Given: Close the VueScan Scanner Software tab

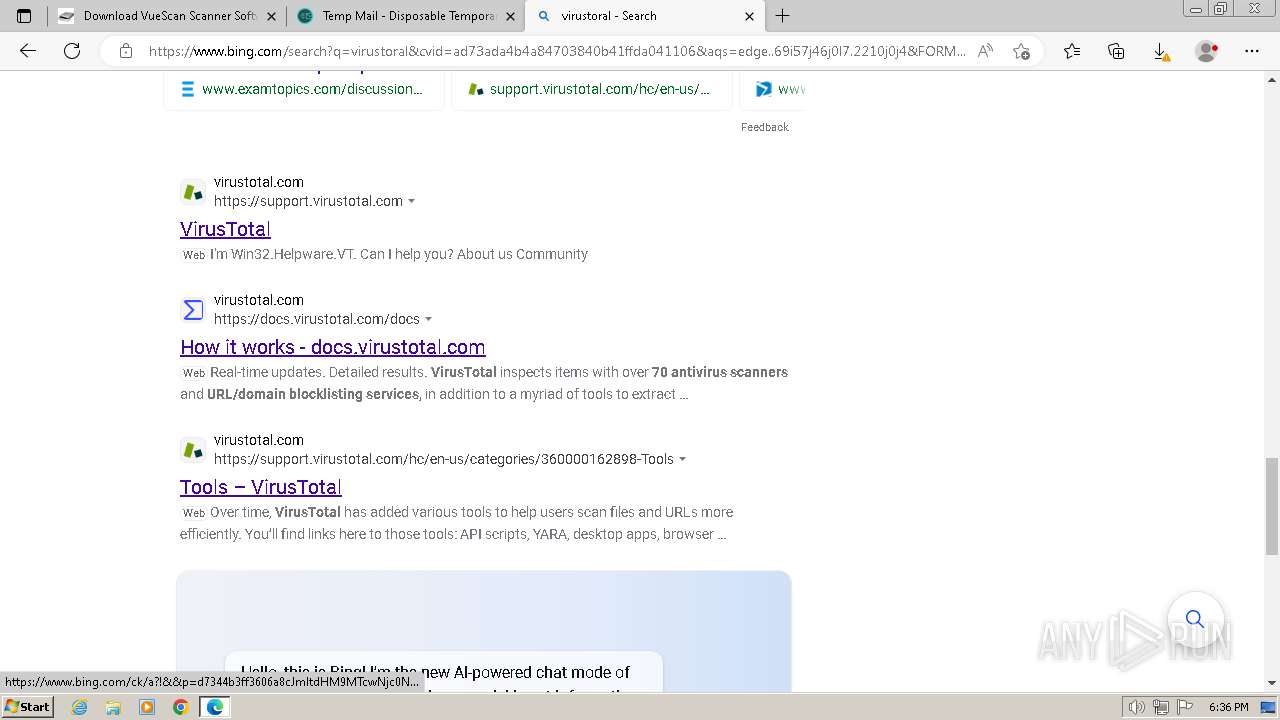Looking at the screenshot, I should pos(271,16).
